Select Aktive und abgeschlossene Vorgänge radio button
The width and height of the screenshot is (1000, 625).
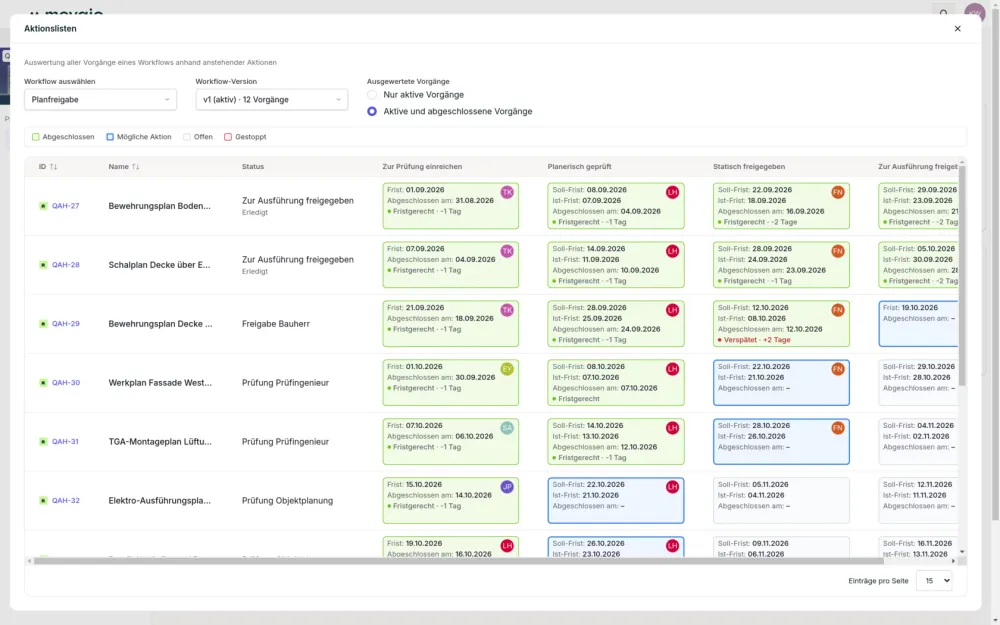[x=372, y=111]
